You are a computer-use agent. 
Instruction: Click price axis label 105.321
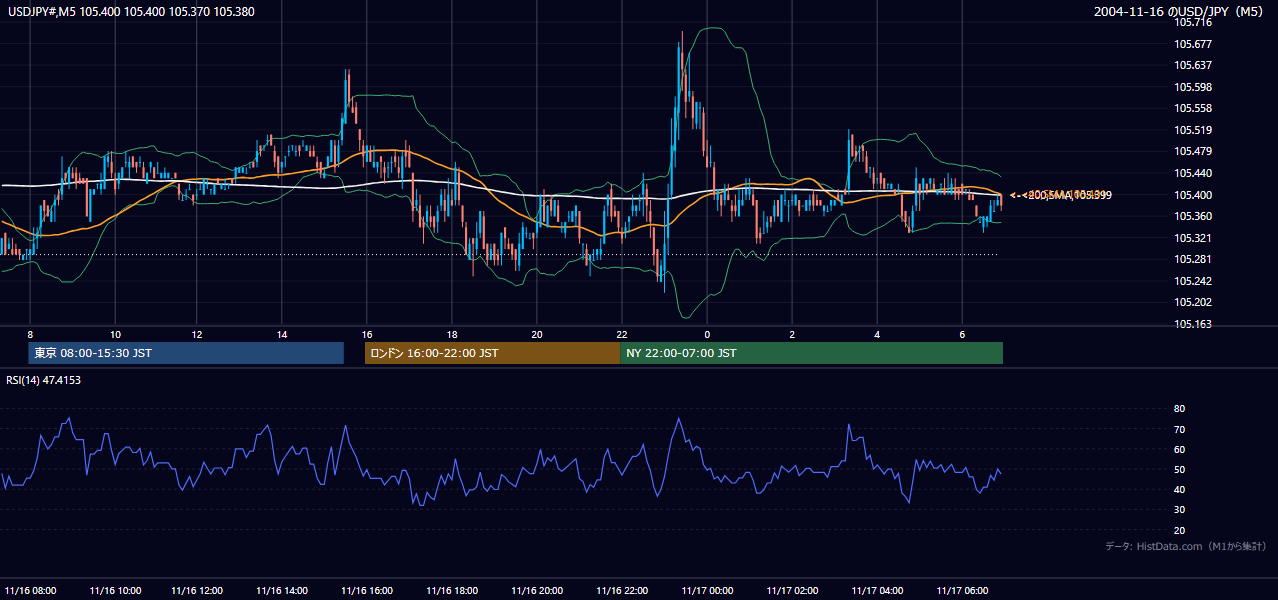pos(1192,238)
